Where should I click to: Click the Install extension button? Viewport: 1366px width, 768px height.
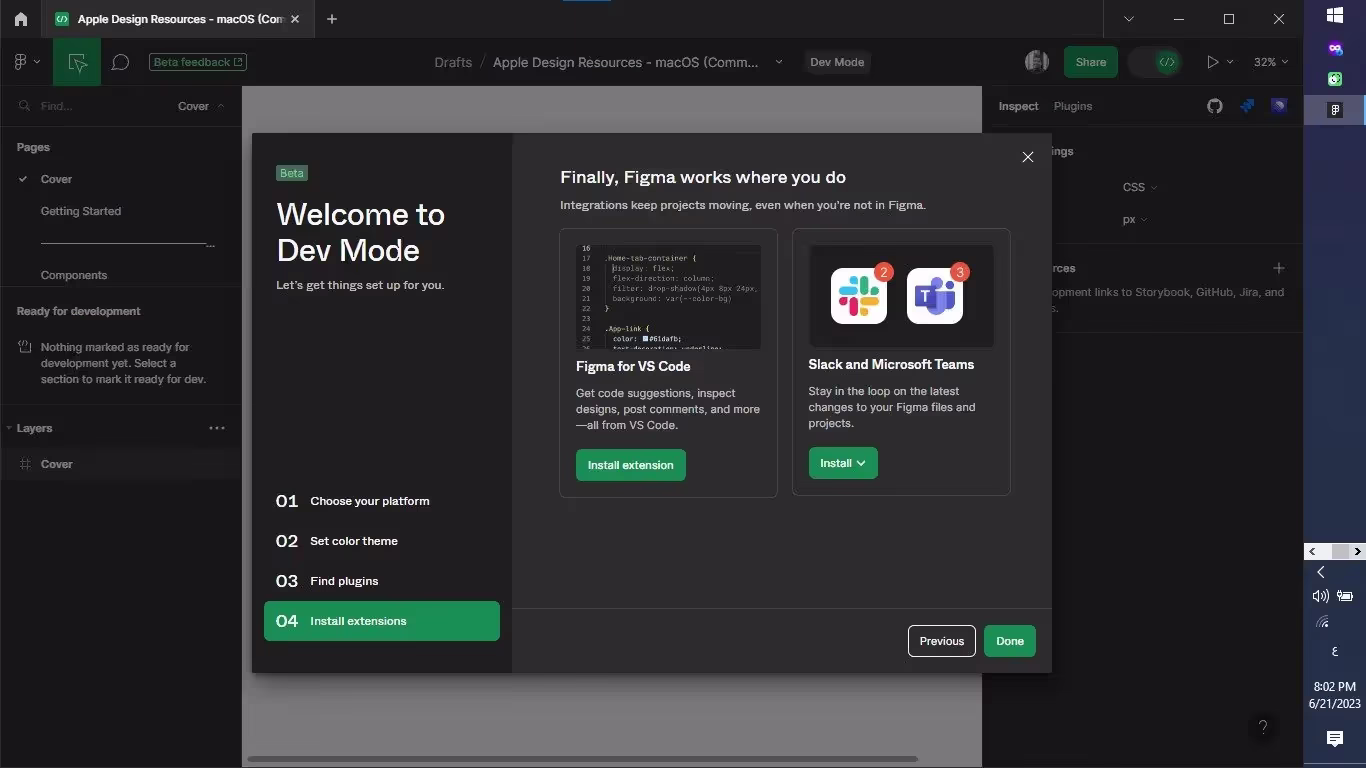pyautogui.click(x=630, y=465)
